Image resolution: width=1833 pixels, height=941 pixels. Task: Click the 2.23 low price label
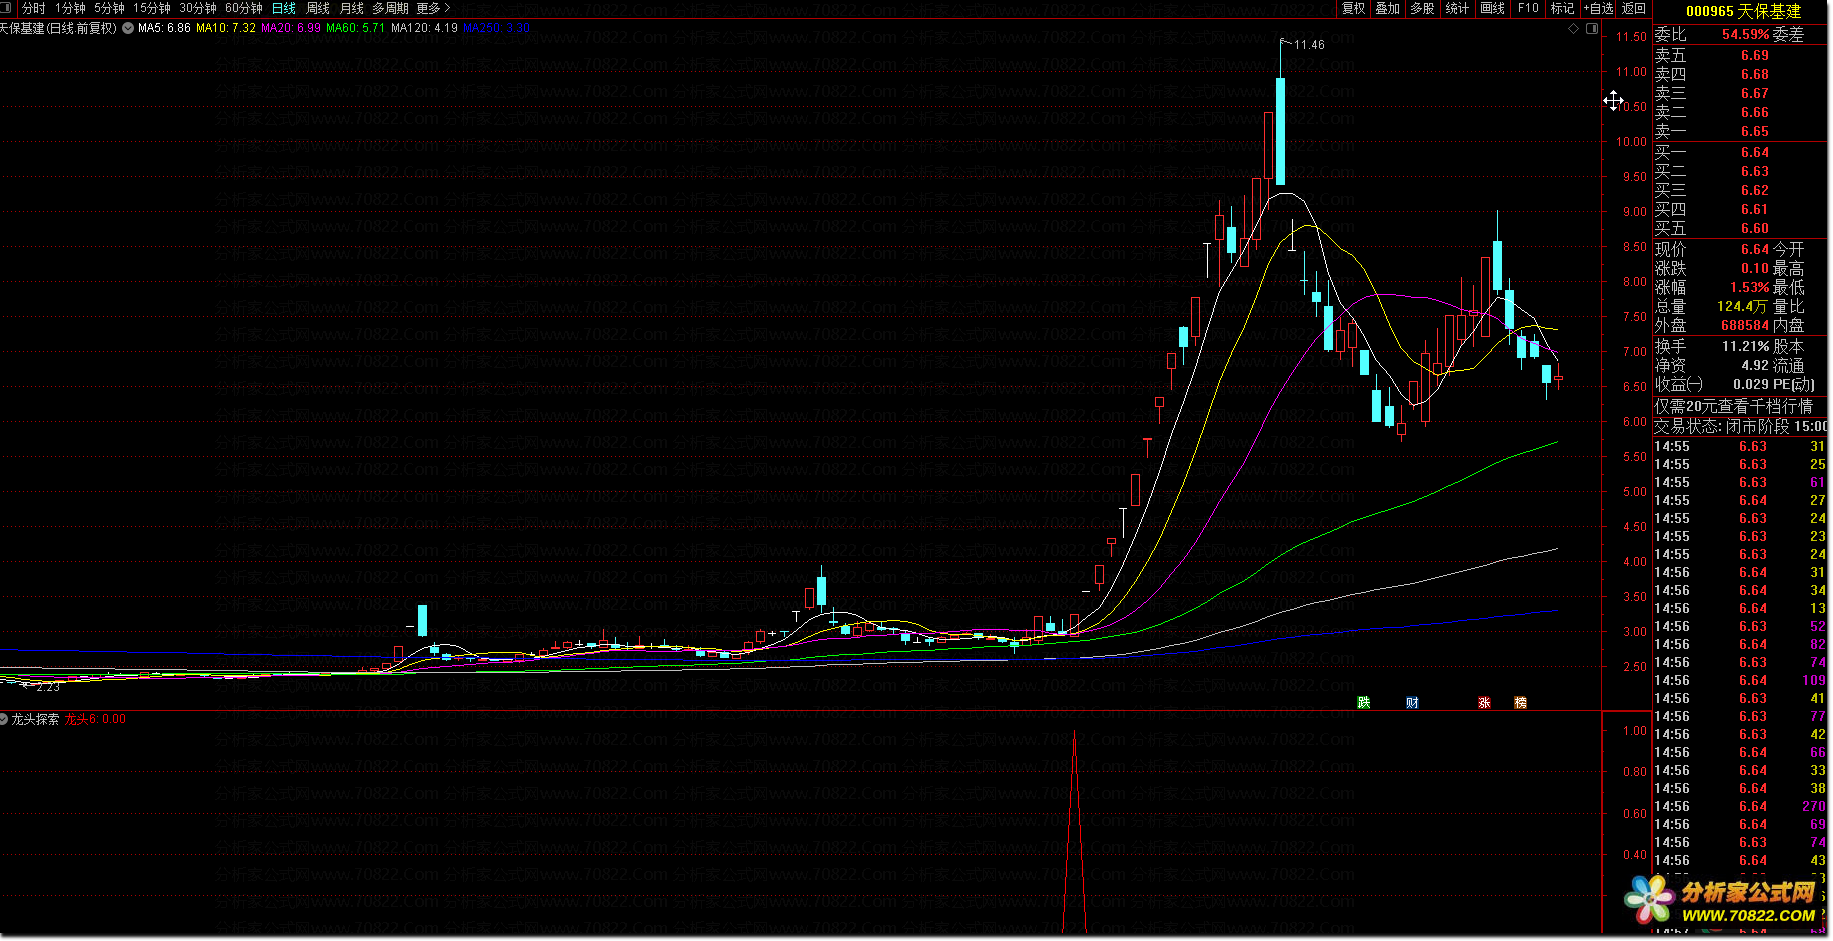pyautogui.click(x=48, y=687)
